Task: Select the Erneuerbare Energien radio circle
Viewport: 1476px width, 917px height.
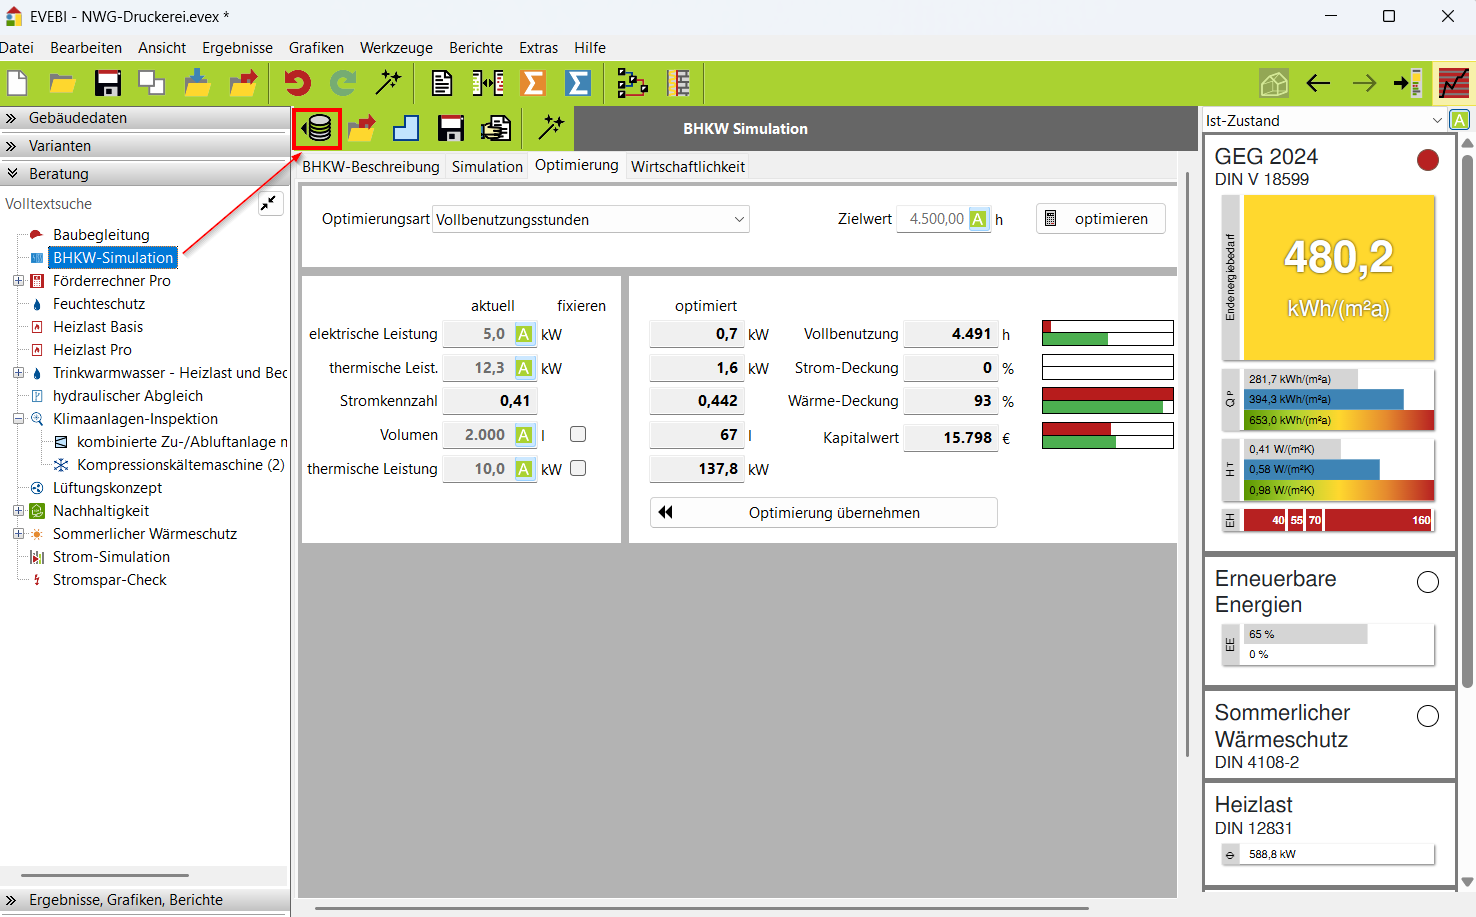Action: 1427,582
